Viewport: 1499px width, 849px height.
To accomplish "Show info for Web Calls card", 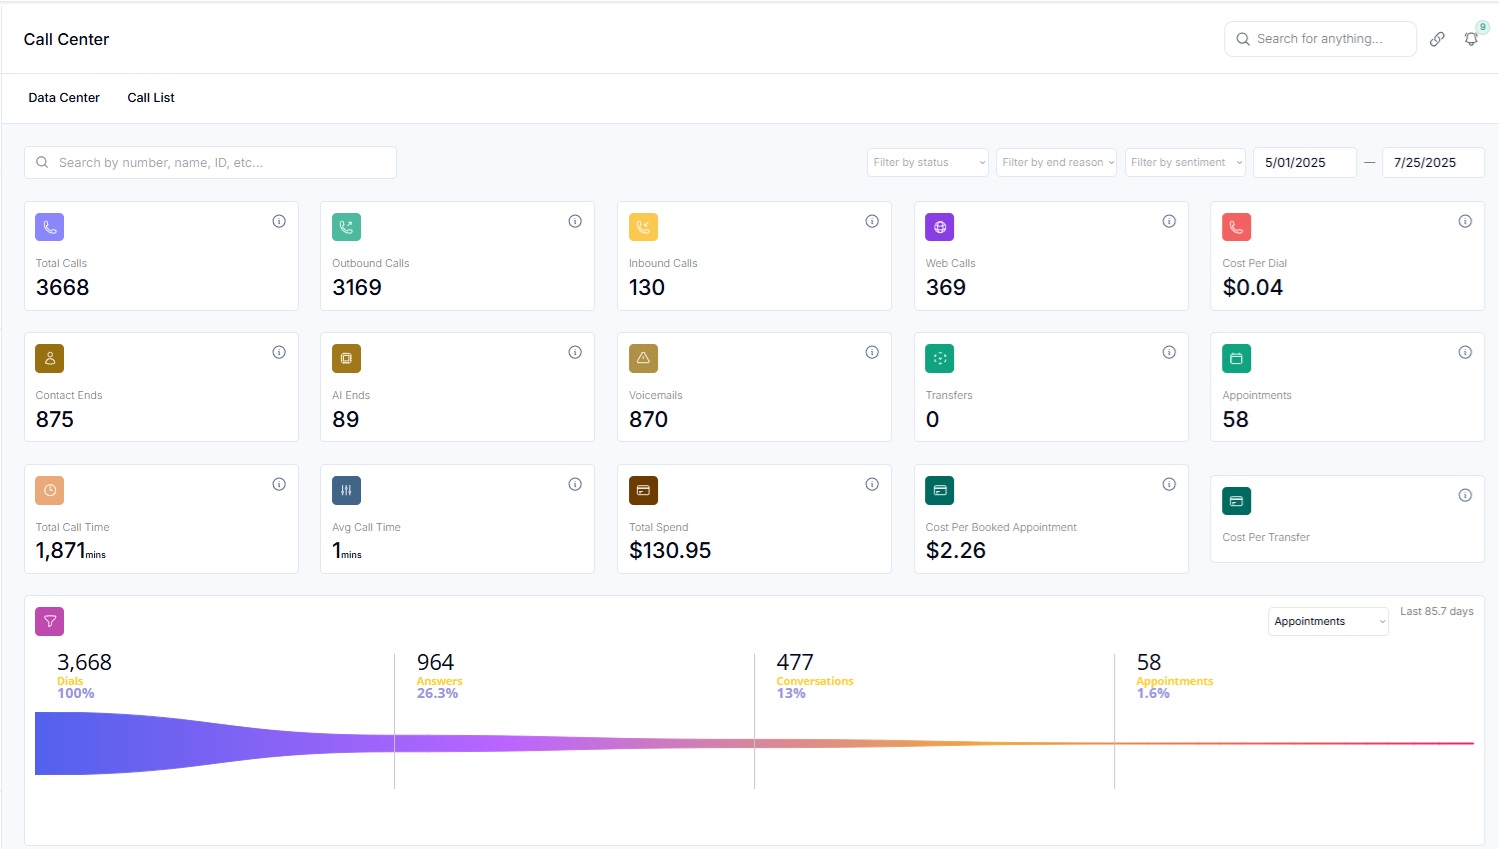I will pyautogui.click(x=1169, y=221).
